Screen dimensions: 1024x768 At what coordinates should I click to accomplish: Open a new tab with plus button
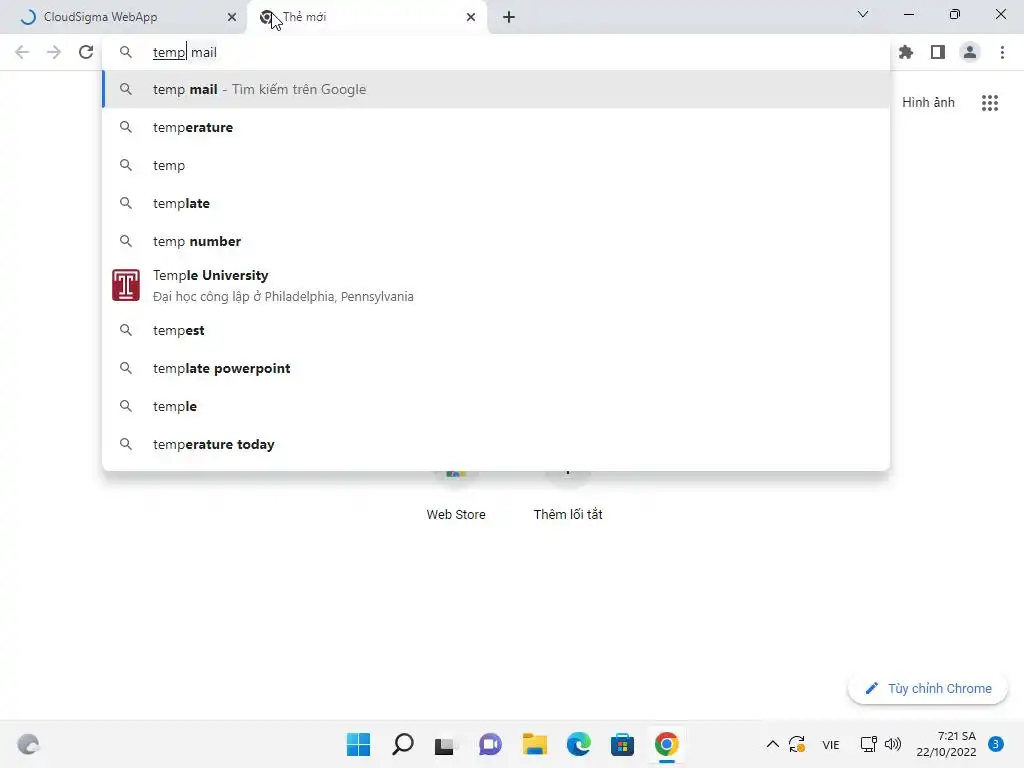pos(509,17)
